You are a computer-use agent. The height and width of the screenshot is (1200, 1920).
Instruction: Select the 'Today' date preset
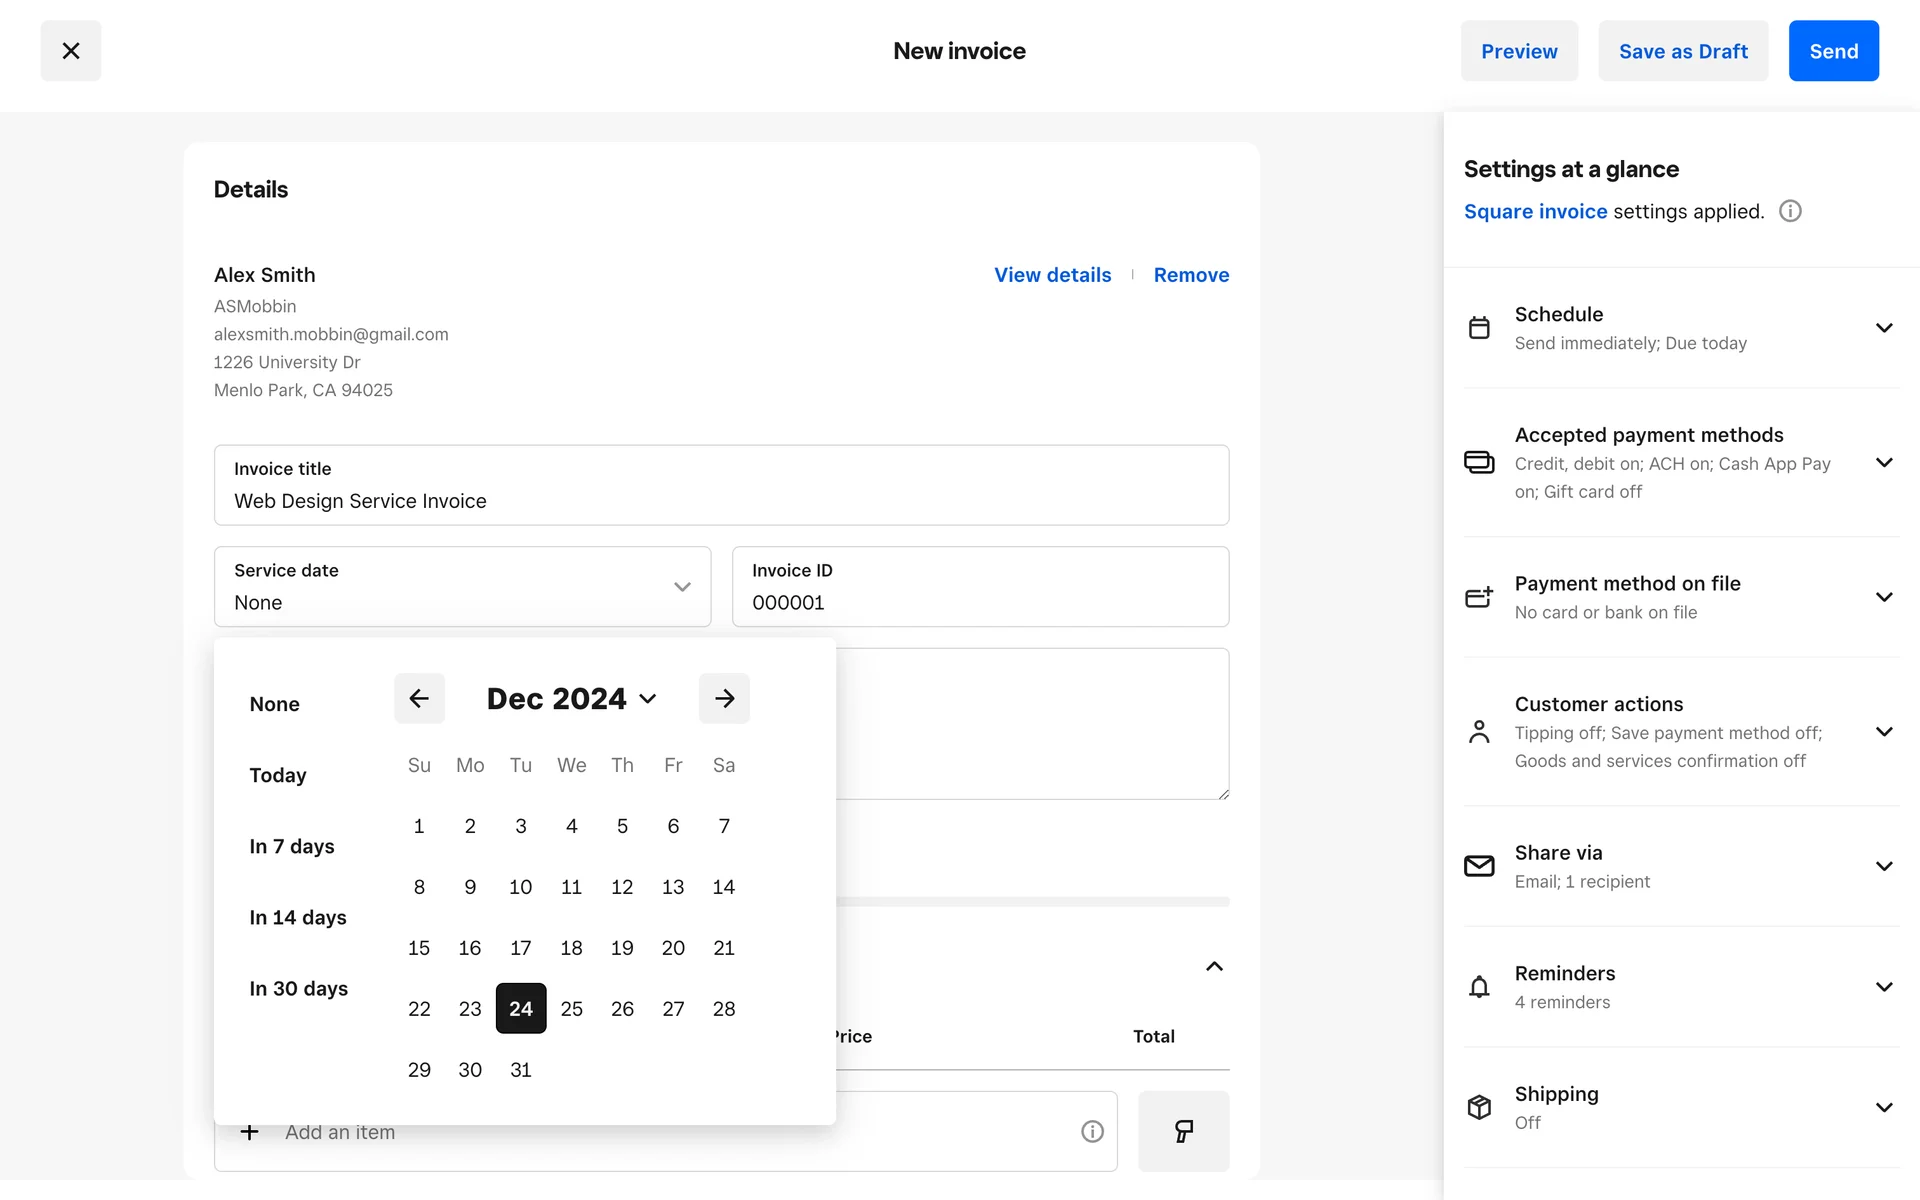coord(278,775)
